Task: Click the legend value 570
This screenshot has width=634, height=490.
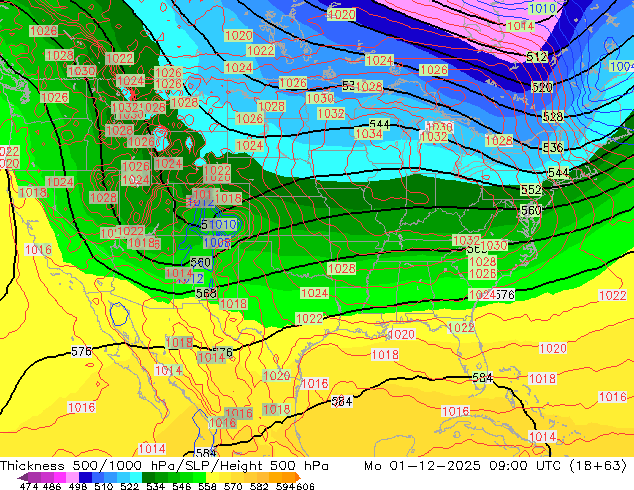Action: (233, 486)
